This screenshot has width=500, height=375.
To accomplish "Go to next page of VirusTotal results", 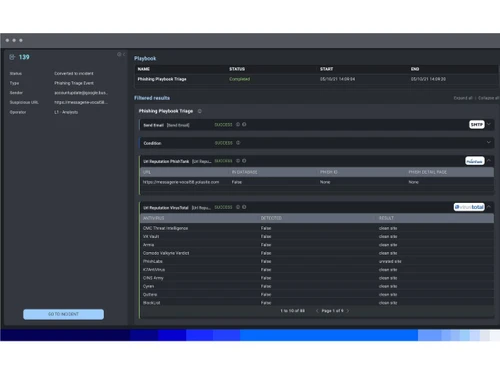I will tap(348, 311).
